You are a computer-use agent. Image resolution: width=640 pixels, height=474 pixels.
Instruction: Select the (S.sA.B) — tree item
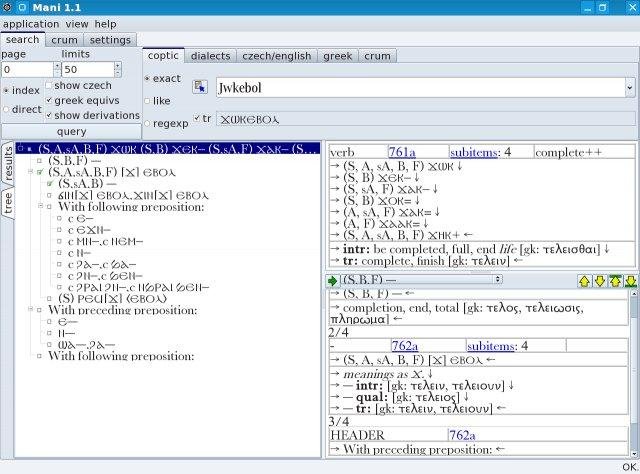pyautogui.click(x=87, y=183)
